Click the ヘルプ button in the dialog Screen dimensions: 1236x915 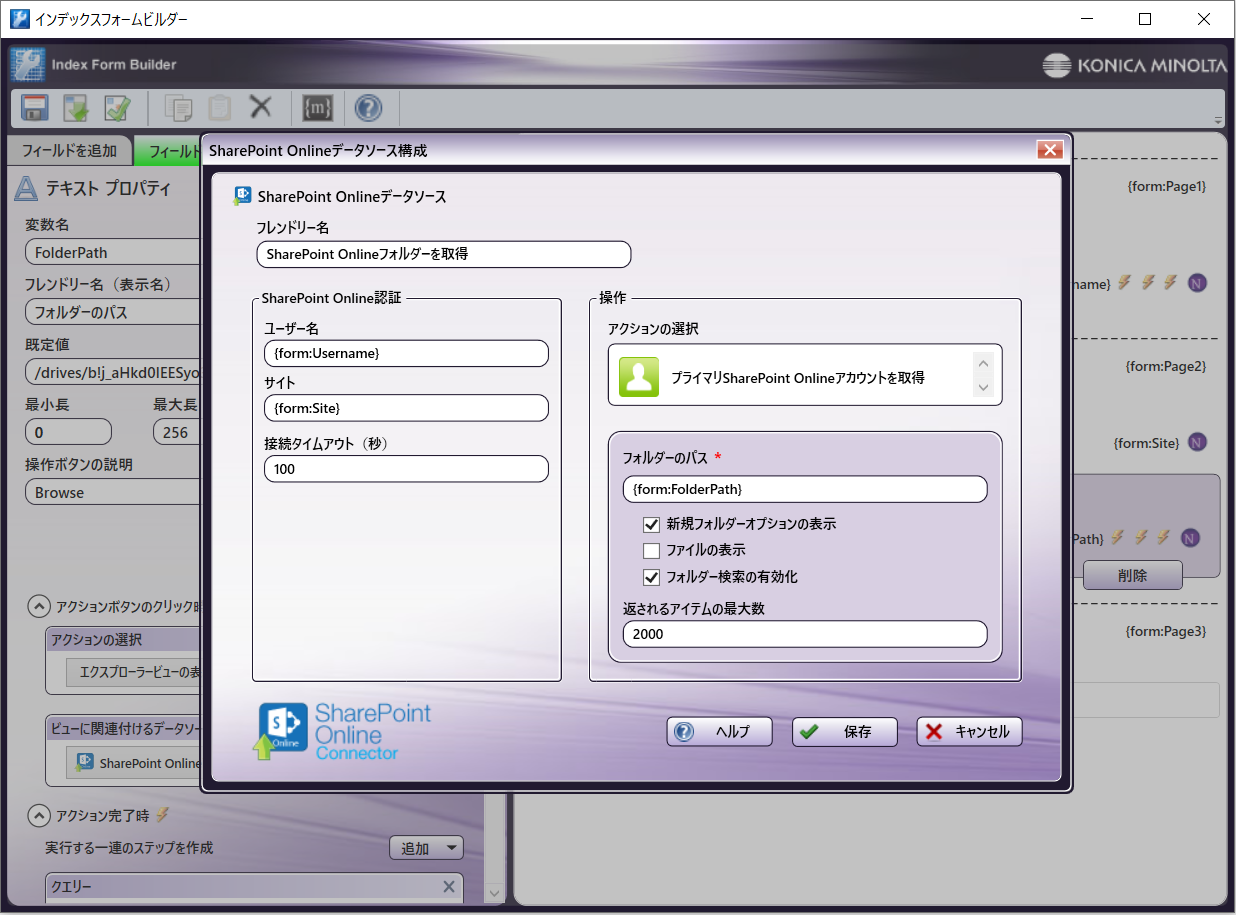(x=720, y=732)
